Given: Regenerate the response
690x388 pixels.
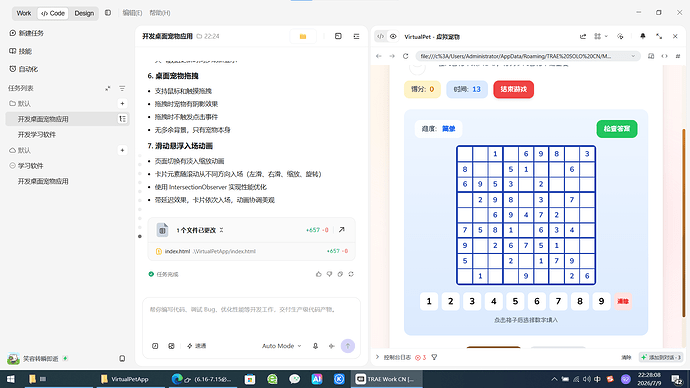Looking at the screenshot, I should click(351, 274).
